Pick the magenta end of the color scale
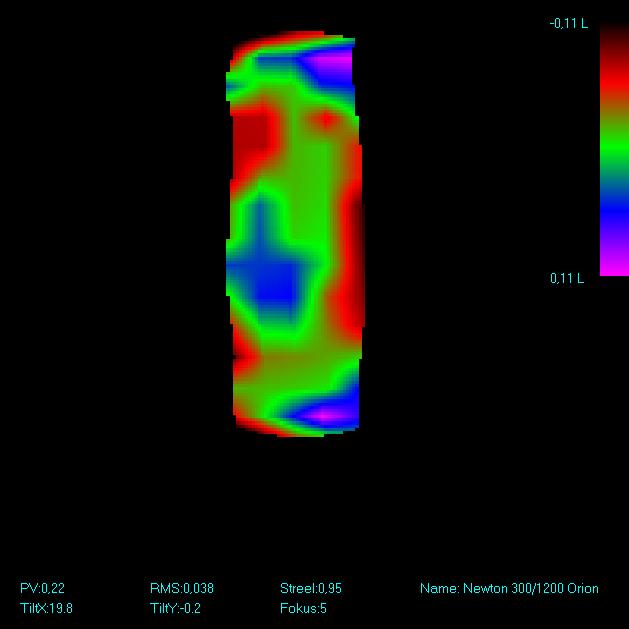Viewport: 629px width, 629px height. click(x=613, y=264)
